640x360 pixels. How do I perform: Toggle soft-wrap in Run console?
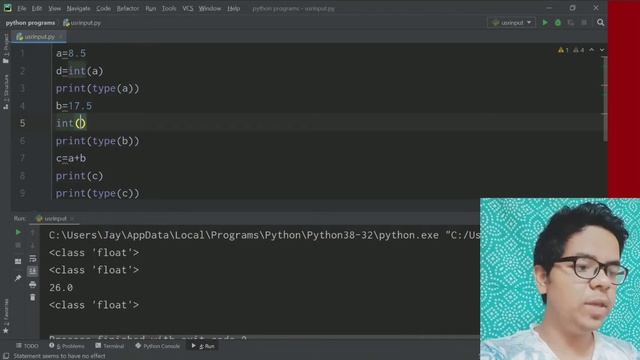click(x=33, y=258)
